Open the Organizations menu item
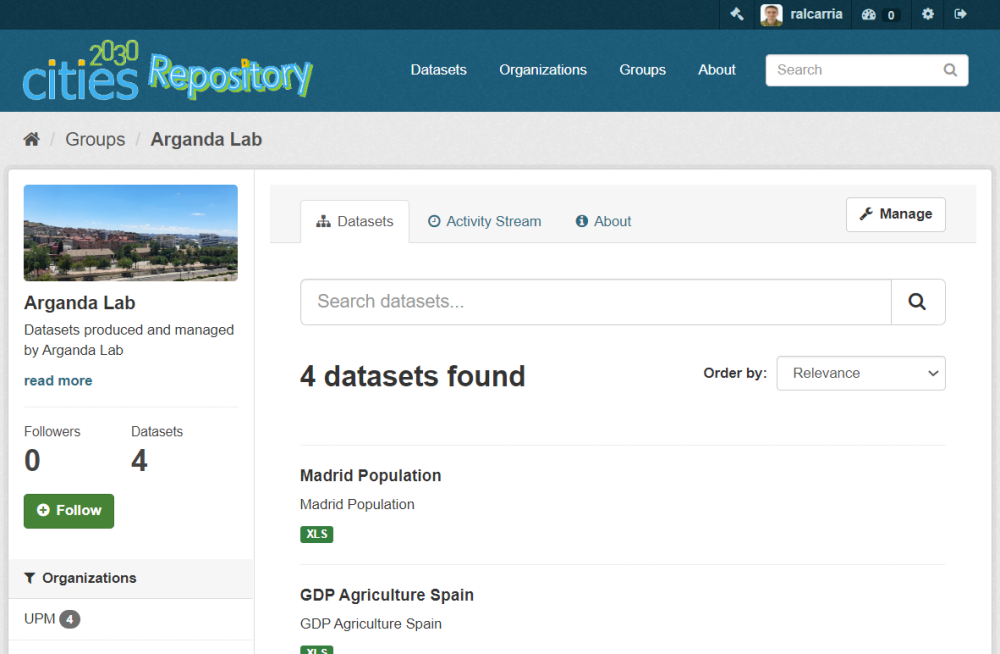Image resolution: width=1000 pixels, height=654 pixels. click(543, 70)
